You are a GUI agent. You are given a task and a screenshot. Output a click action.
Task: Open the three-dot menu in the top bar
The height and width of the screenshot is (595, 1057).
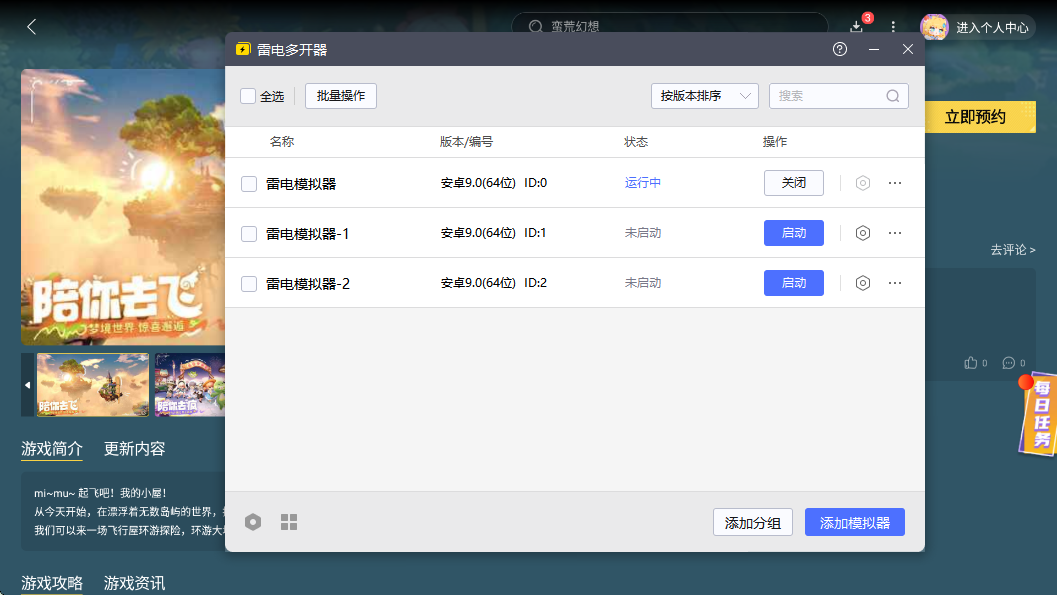[x=893, y=26]
